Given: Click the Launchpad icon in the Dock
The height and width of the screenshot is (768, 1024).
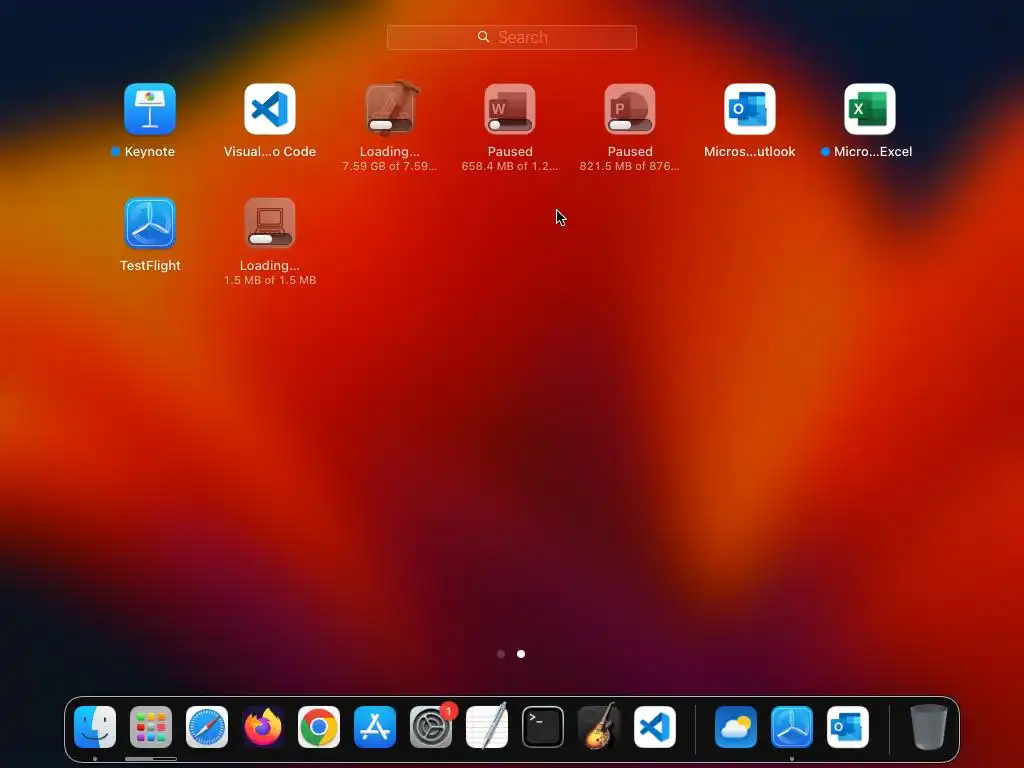Looking at the screenshot, I should [151, 727].
